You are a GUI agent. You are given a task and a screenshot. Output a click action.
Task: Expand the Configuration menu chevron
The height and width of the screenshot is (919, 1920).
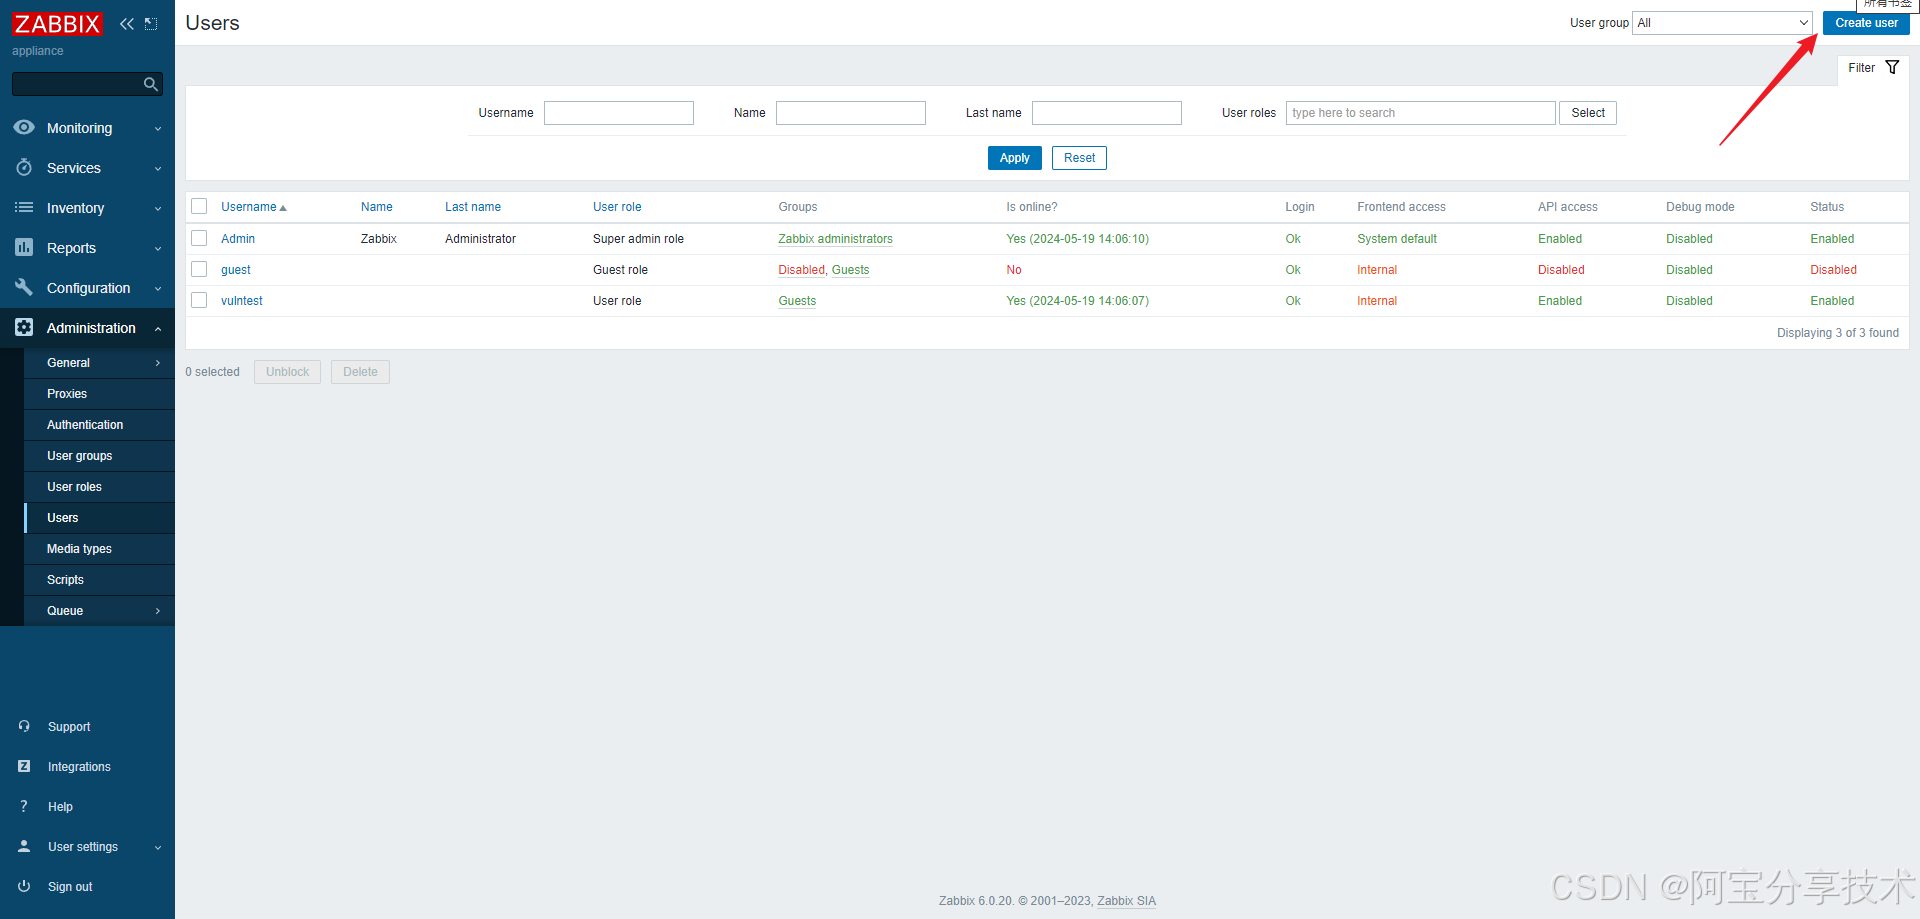(158, 289)
